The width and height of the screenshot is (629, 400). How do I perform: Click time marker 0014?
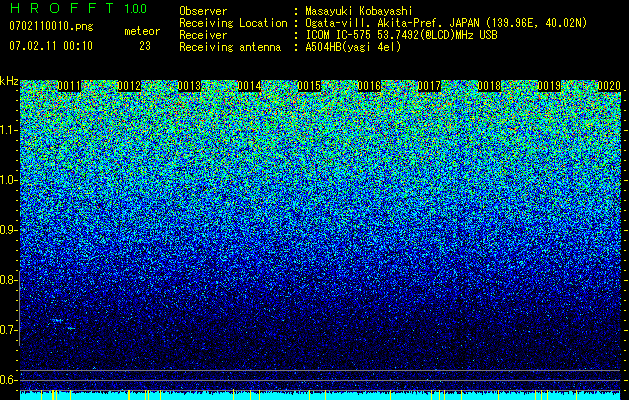pos(249,86)
